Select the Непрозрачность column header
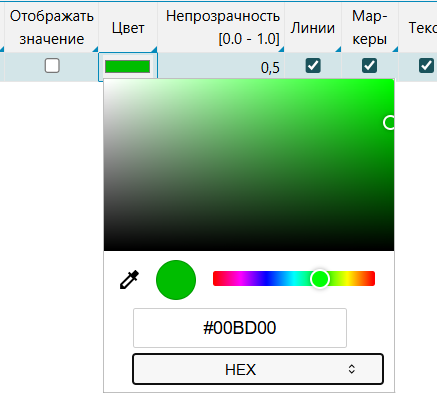Screen dimensions: 437x412 point(221,27)
